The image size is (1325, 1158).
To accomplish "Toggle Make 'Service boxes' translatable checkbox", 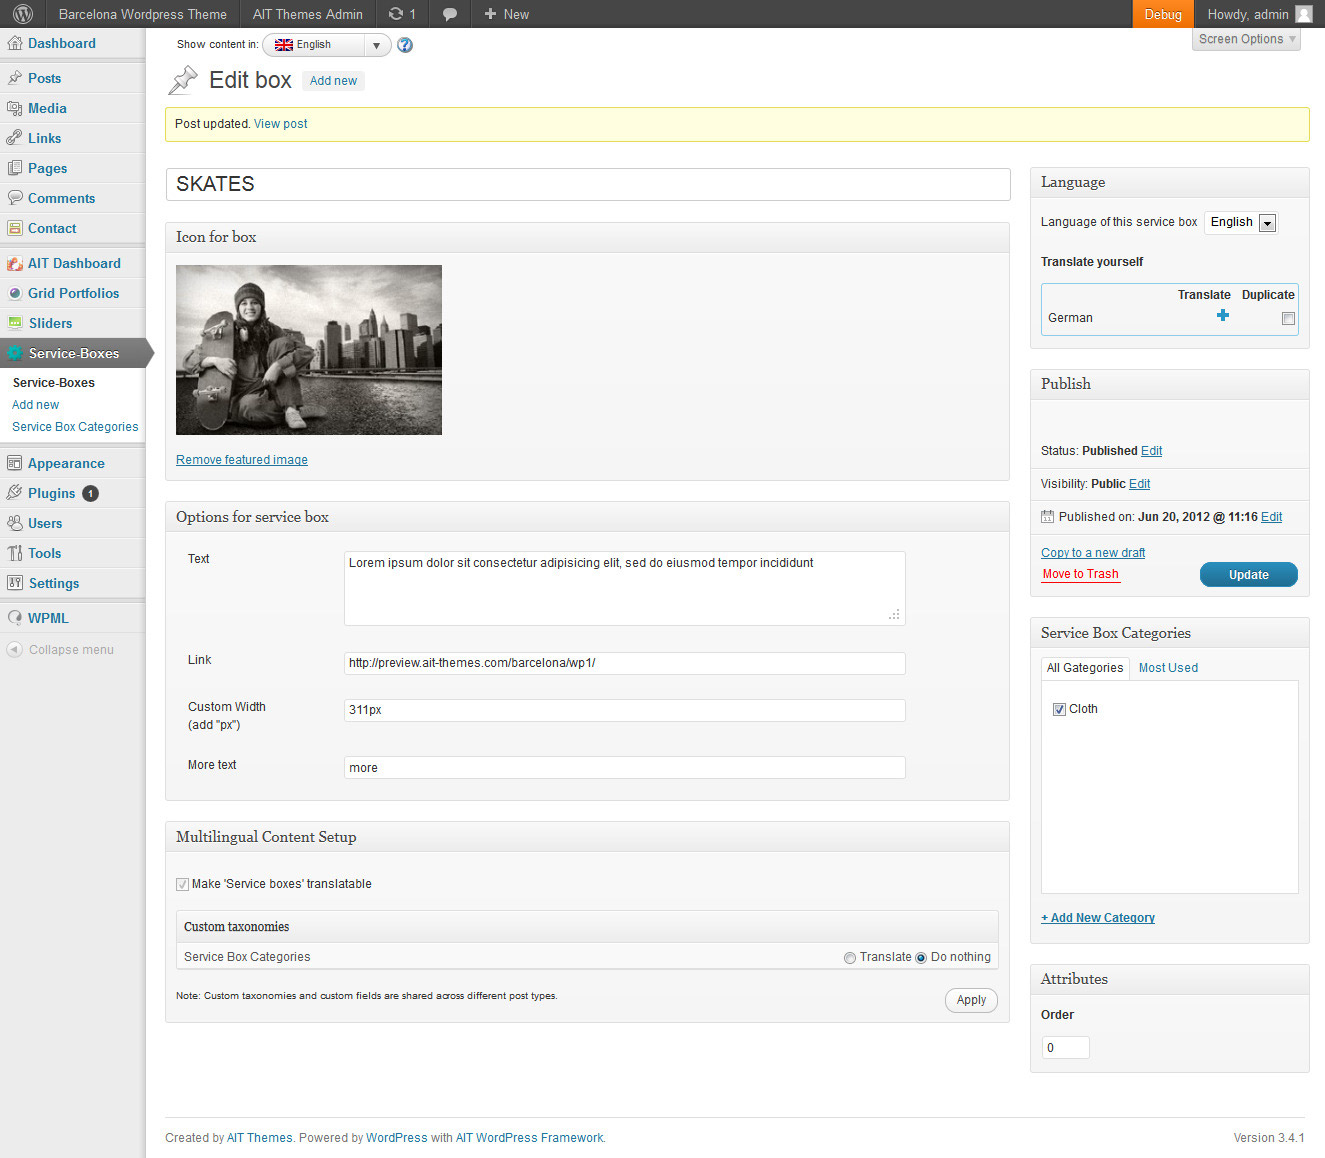I will [182, 884].
